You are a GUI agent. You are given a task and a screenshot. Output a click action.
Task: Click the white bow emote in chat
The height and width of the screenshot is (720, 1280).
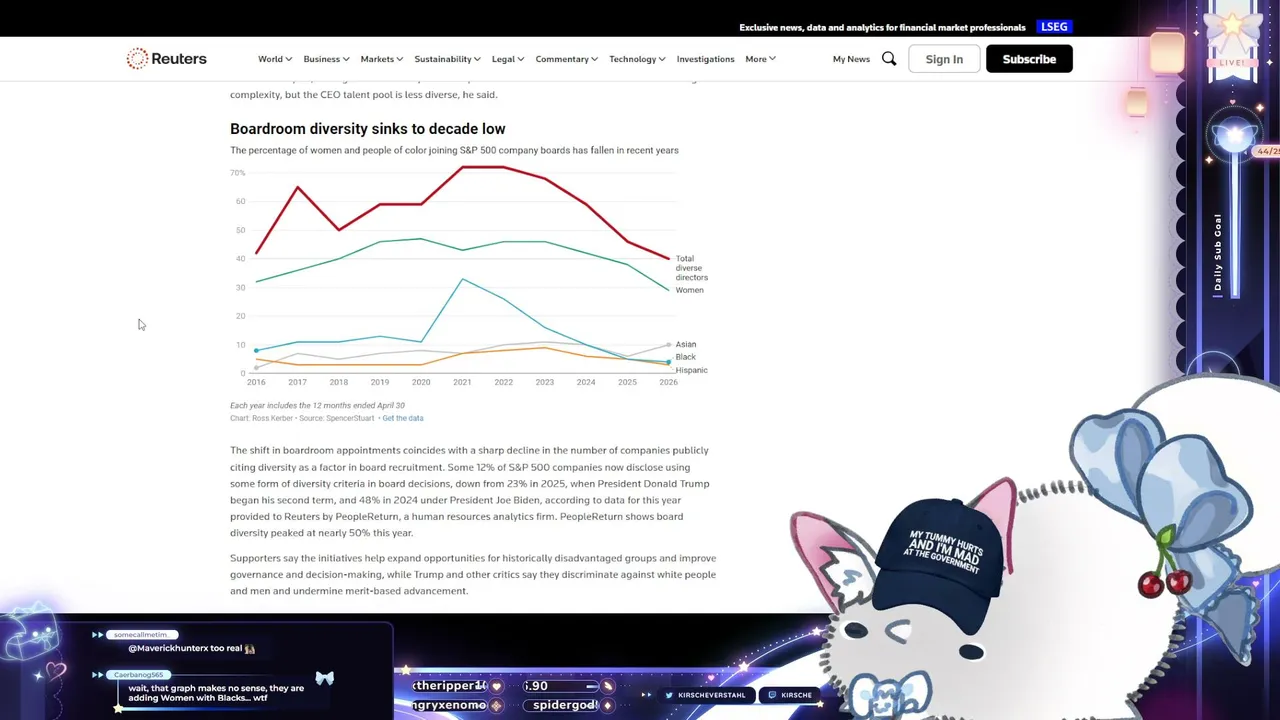pos(324,678)
